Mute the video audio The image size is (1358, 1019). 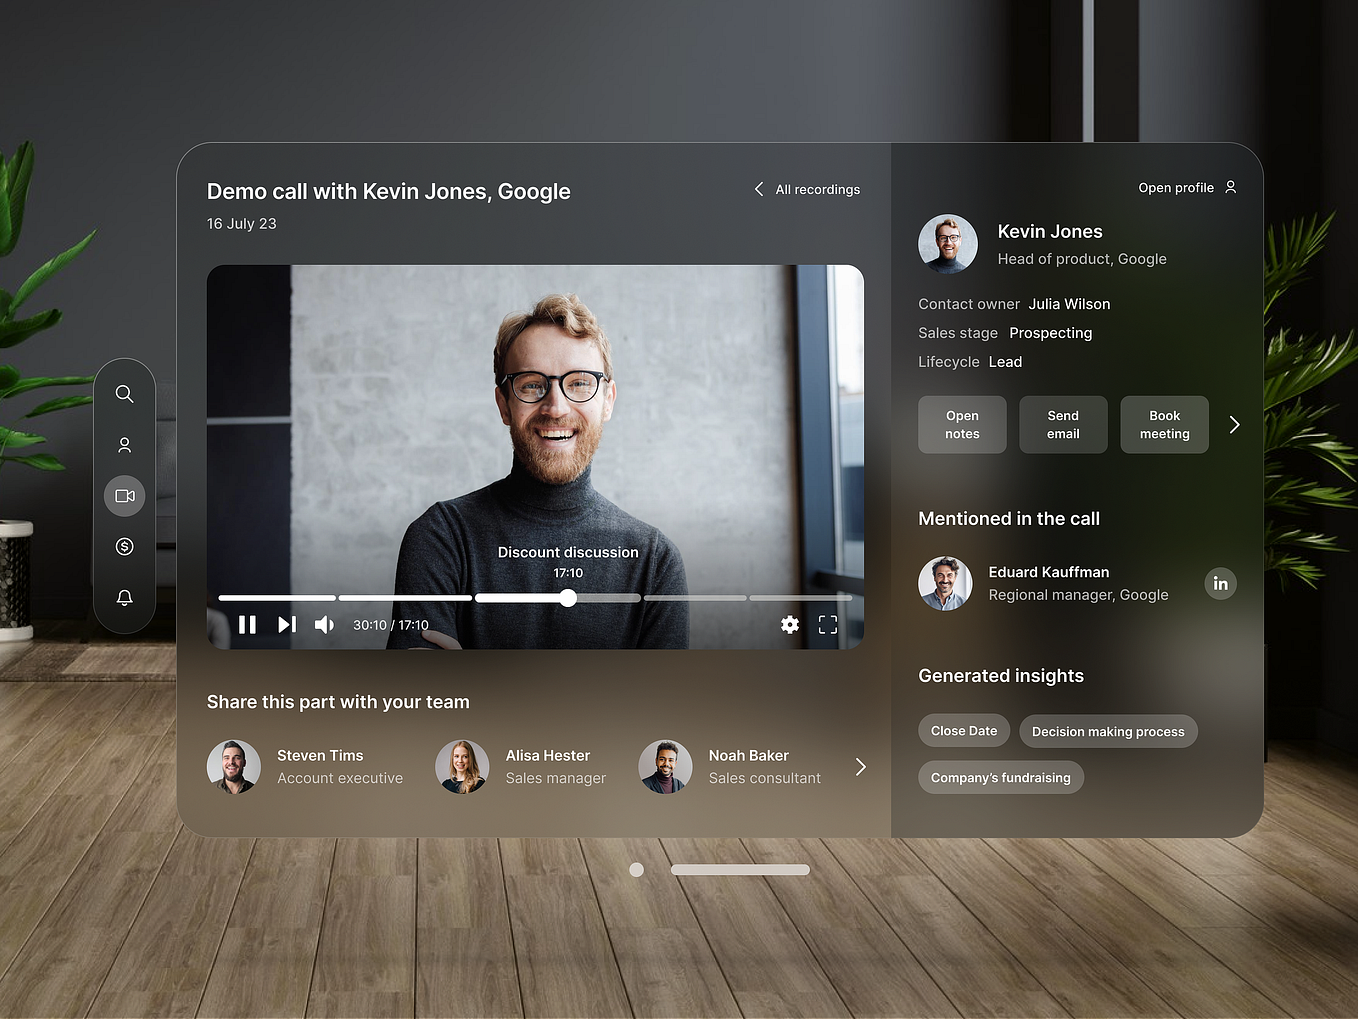[324, 624]
